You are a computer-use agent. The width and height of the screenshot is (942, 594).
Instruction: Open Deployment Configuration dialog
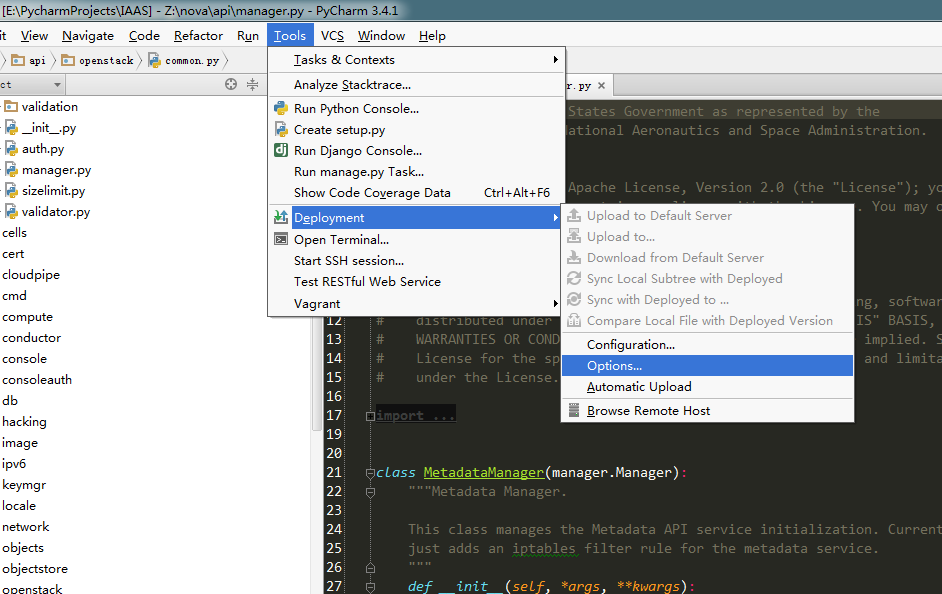point(708,345)
